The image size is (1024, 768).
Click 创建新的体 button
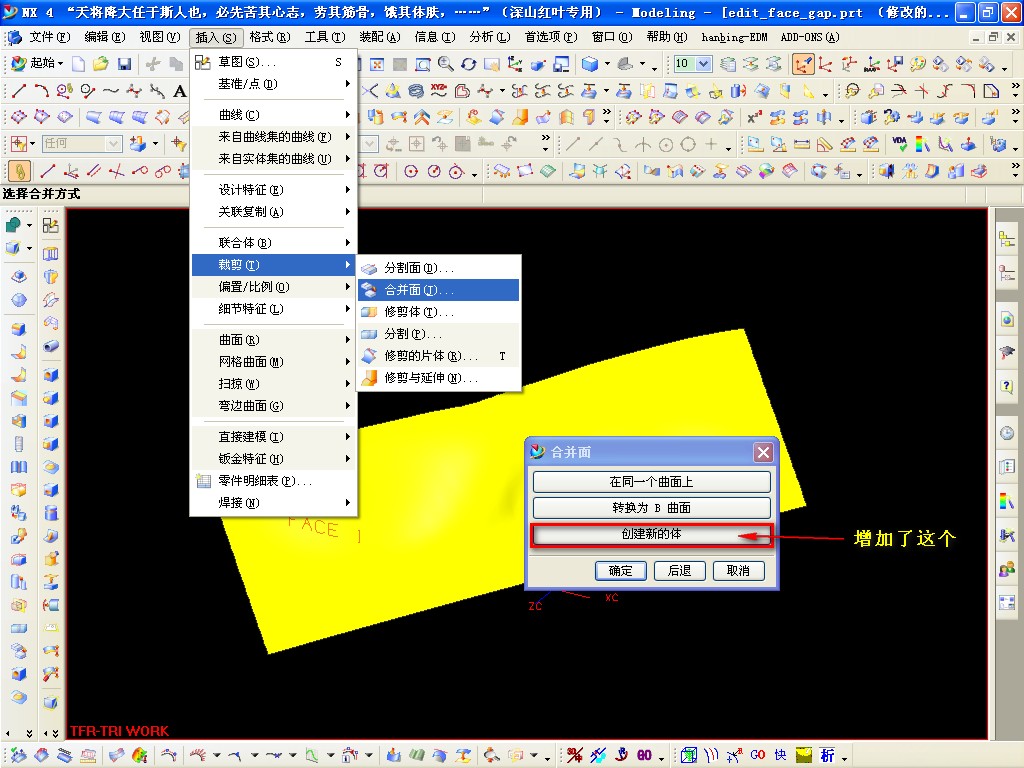click(x=651, y=534)
